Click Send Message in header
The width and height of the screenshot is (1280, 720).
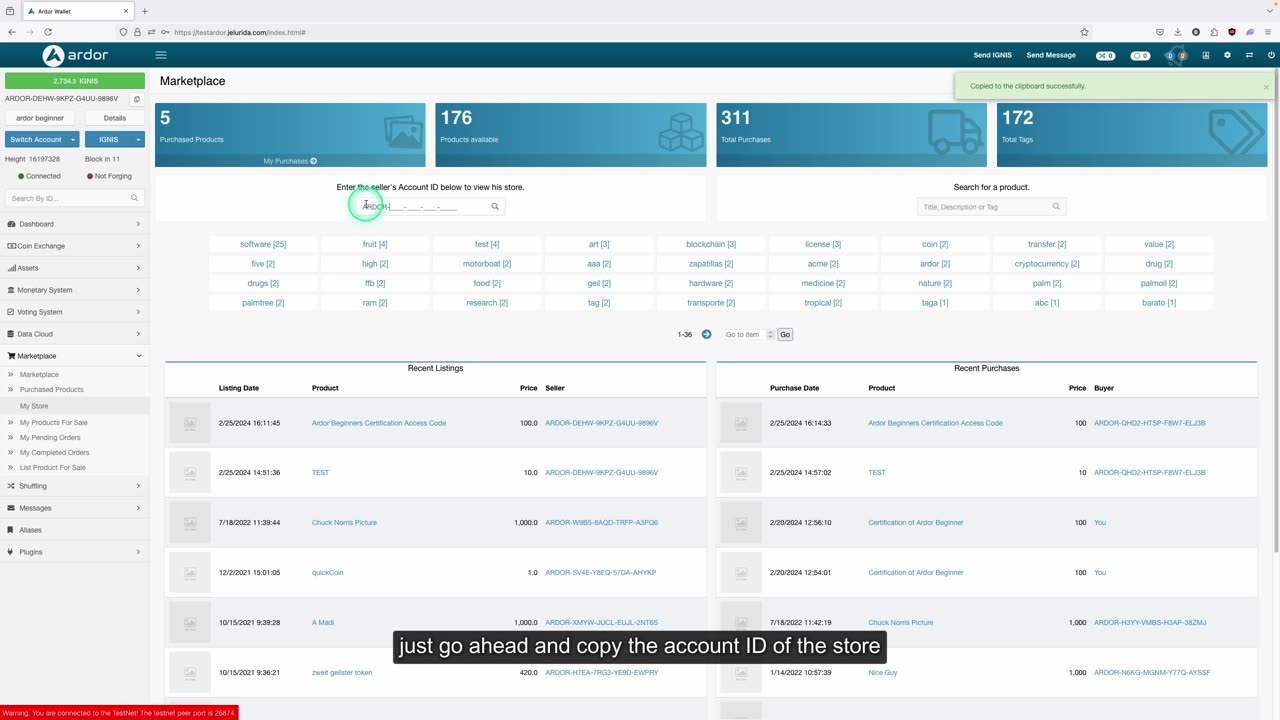(x=1051, y=55)
